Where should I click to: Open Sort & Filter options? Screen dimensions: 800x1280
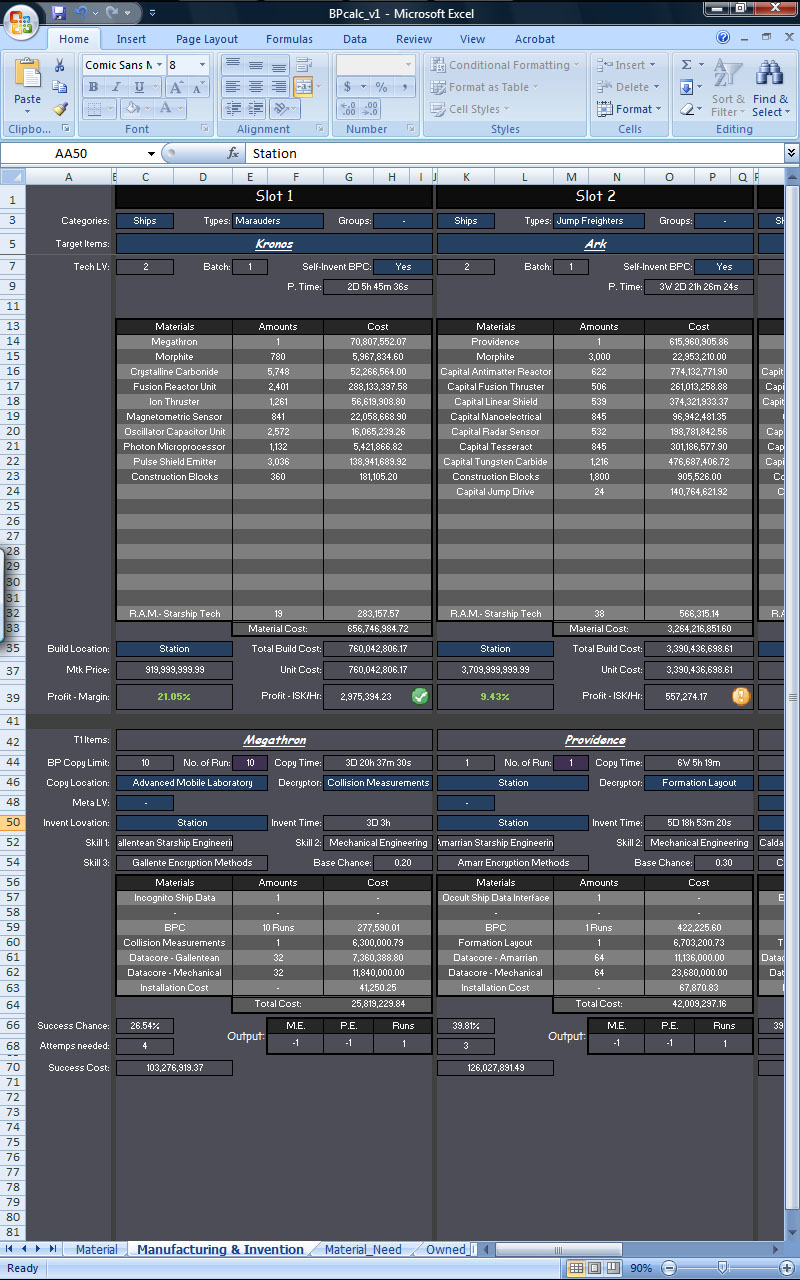[727, 88]
